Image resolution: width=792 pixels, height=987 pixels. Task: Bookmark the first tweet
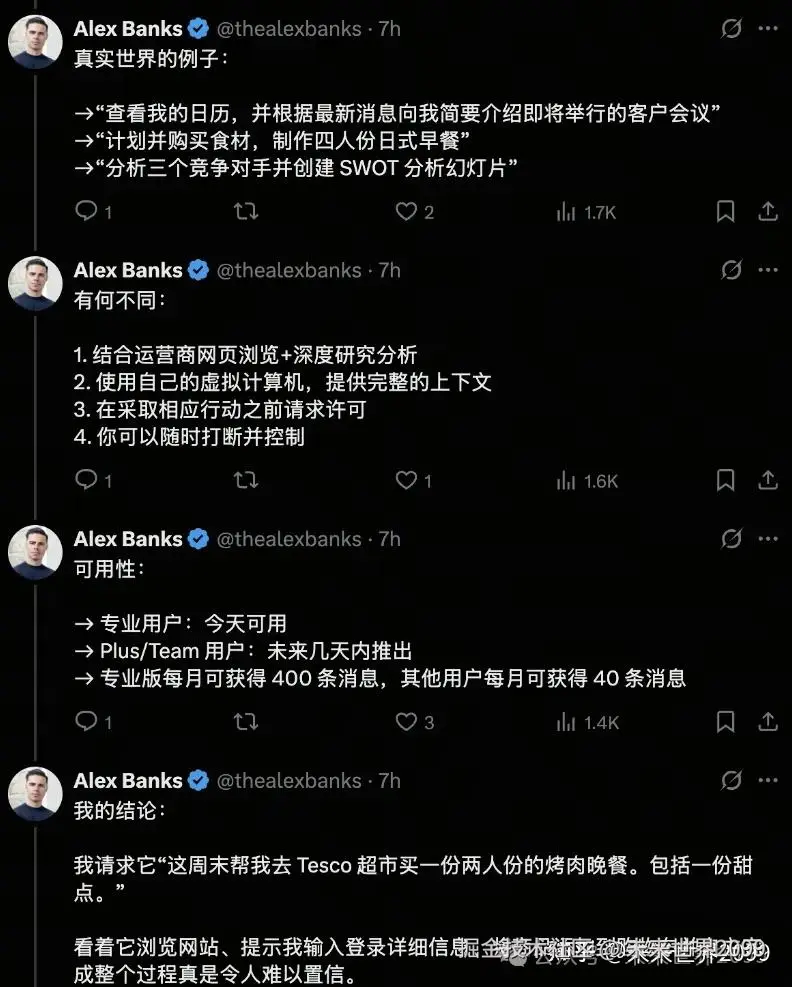(x=726, y=212)
